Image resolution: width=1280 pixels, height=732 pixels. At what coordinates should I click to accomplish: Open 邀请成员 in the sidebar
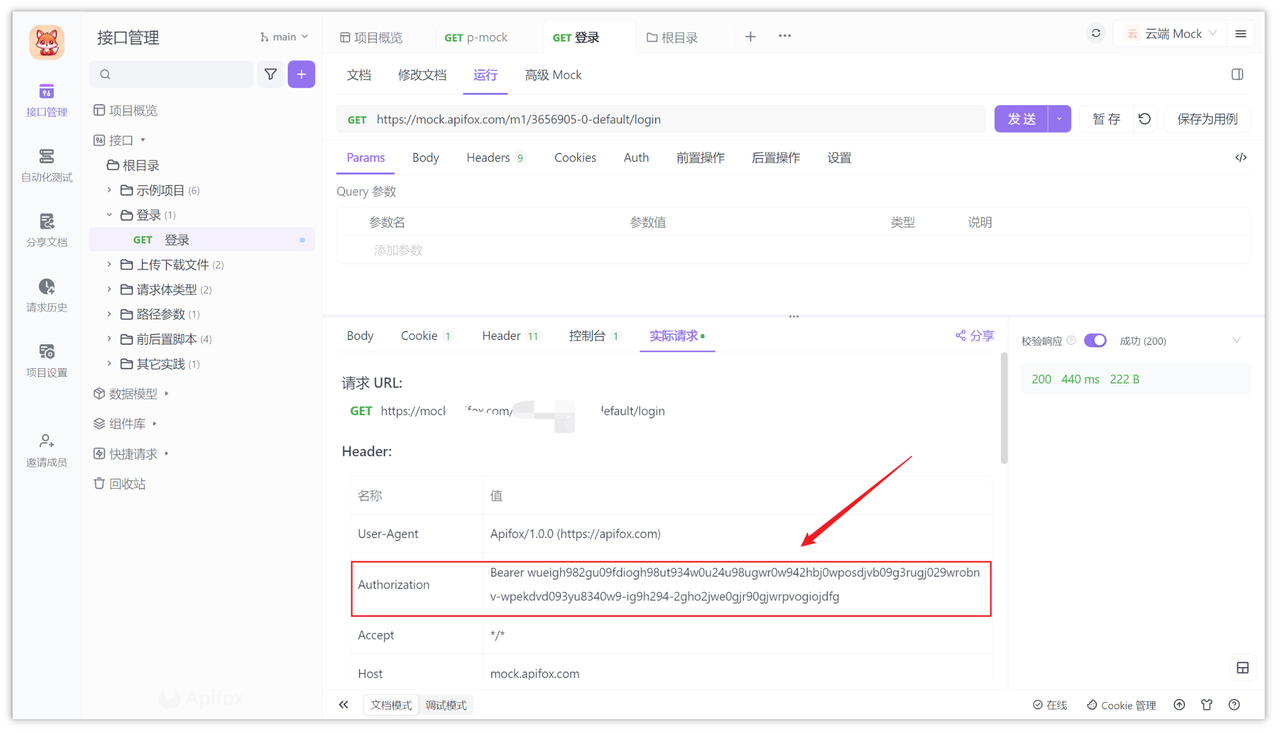[x=46, y=450]
